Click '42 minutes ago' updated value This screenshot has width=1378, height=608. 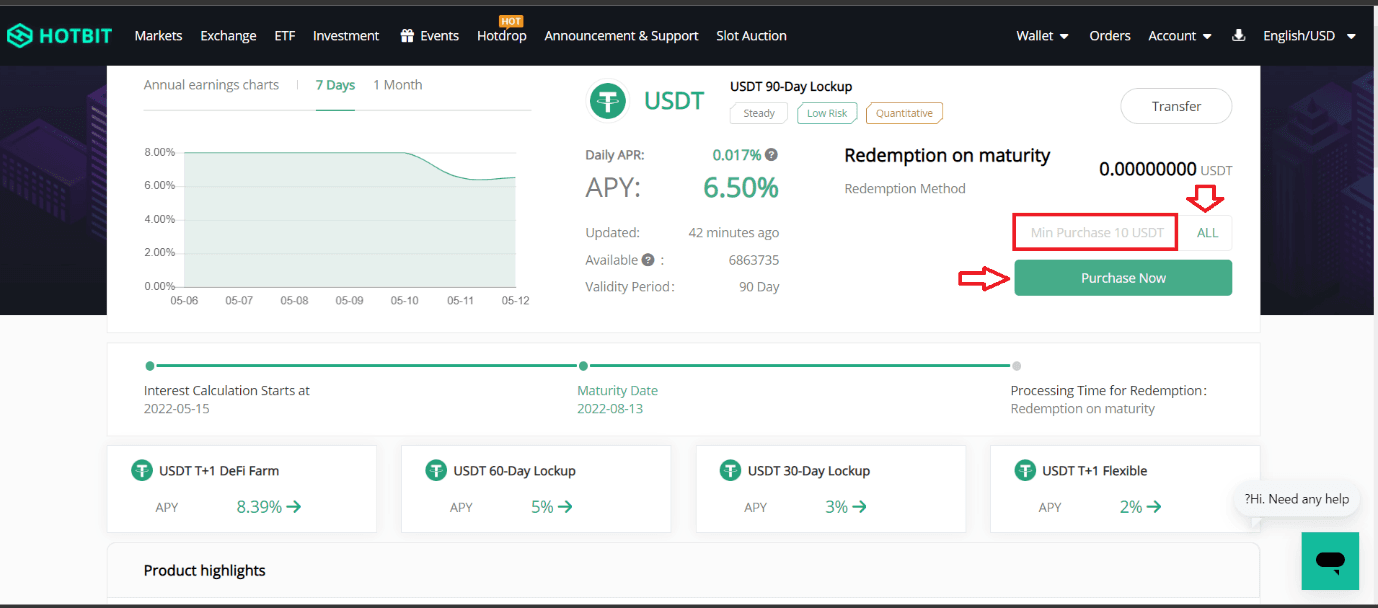[x=734, y=233]
